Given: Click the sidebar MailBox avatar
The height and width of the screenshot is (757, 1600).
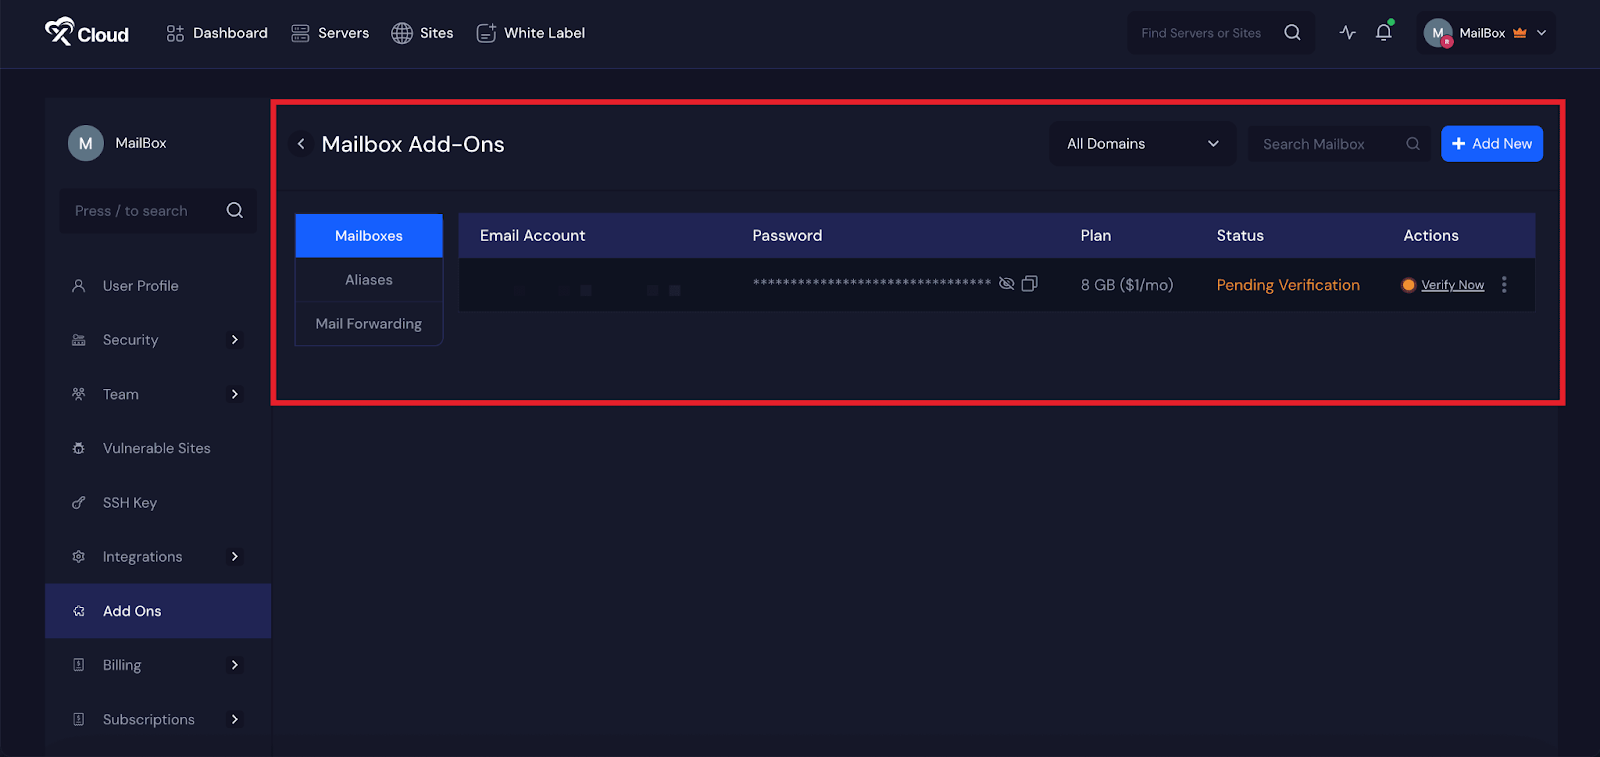Looking at the screenshot, I should coord(86,143).
